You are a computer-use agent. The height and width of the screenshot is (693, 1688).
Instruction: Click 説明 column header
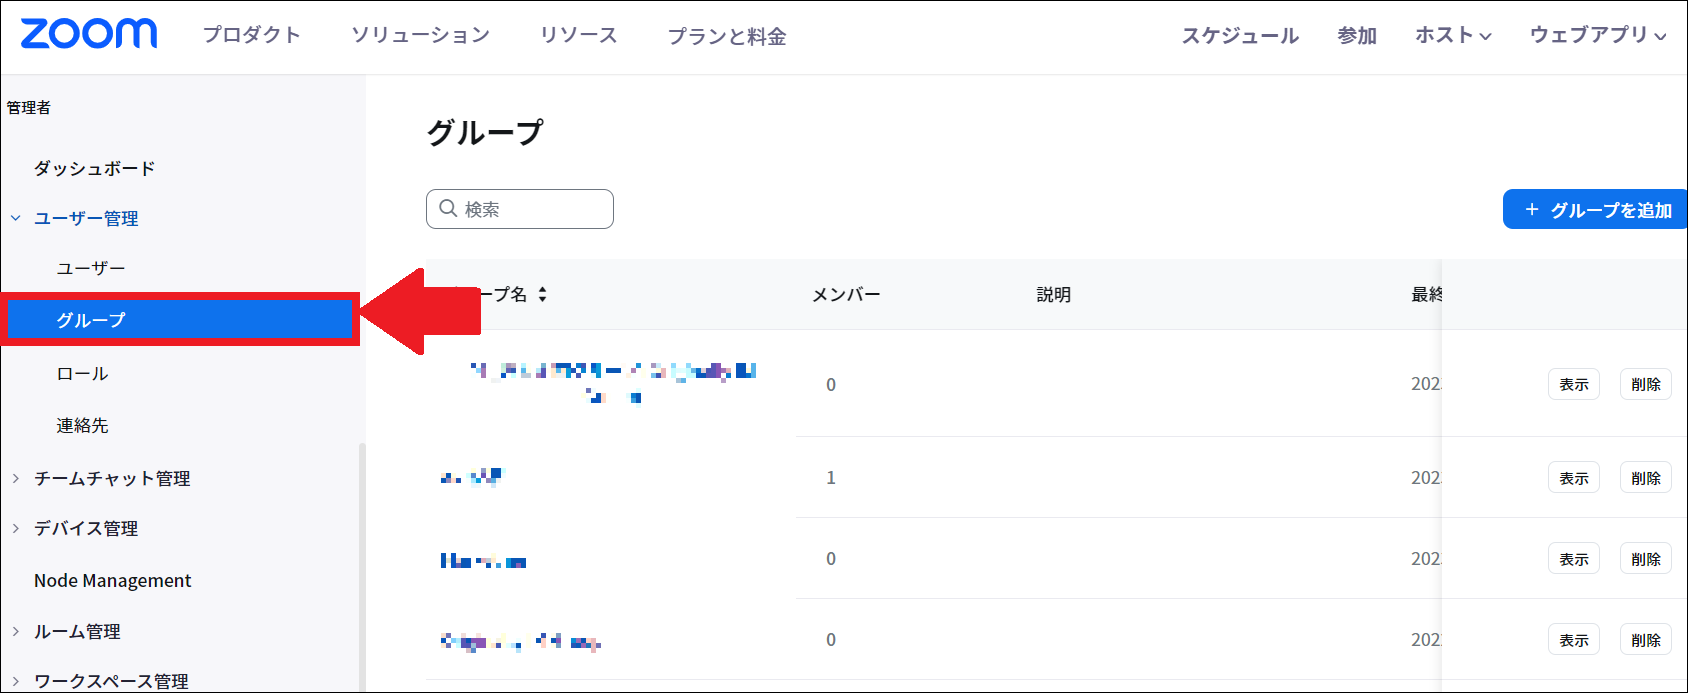[1054, 294]
